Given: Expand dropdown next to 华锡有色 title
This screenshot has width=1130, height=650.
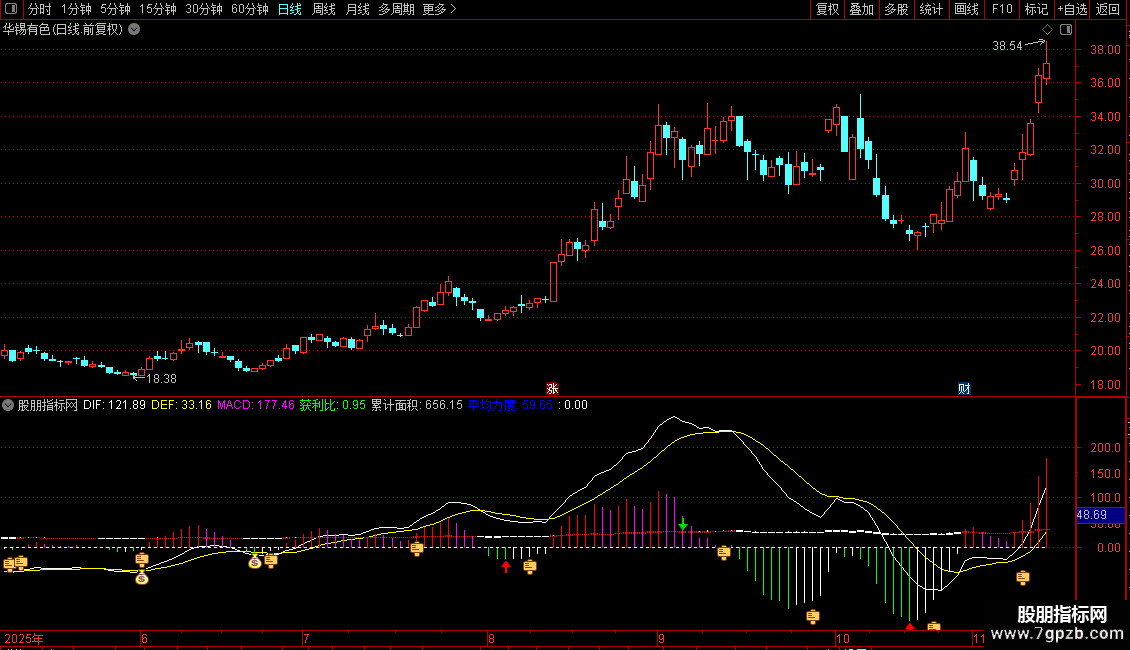Looking at the screenshot, I should [134, 30].
